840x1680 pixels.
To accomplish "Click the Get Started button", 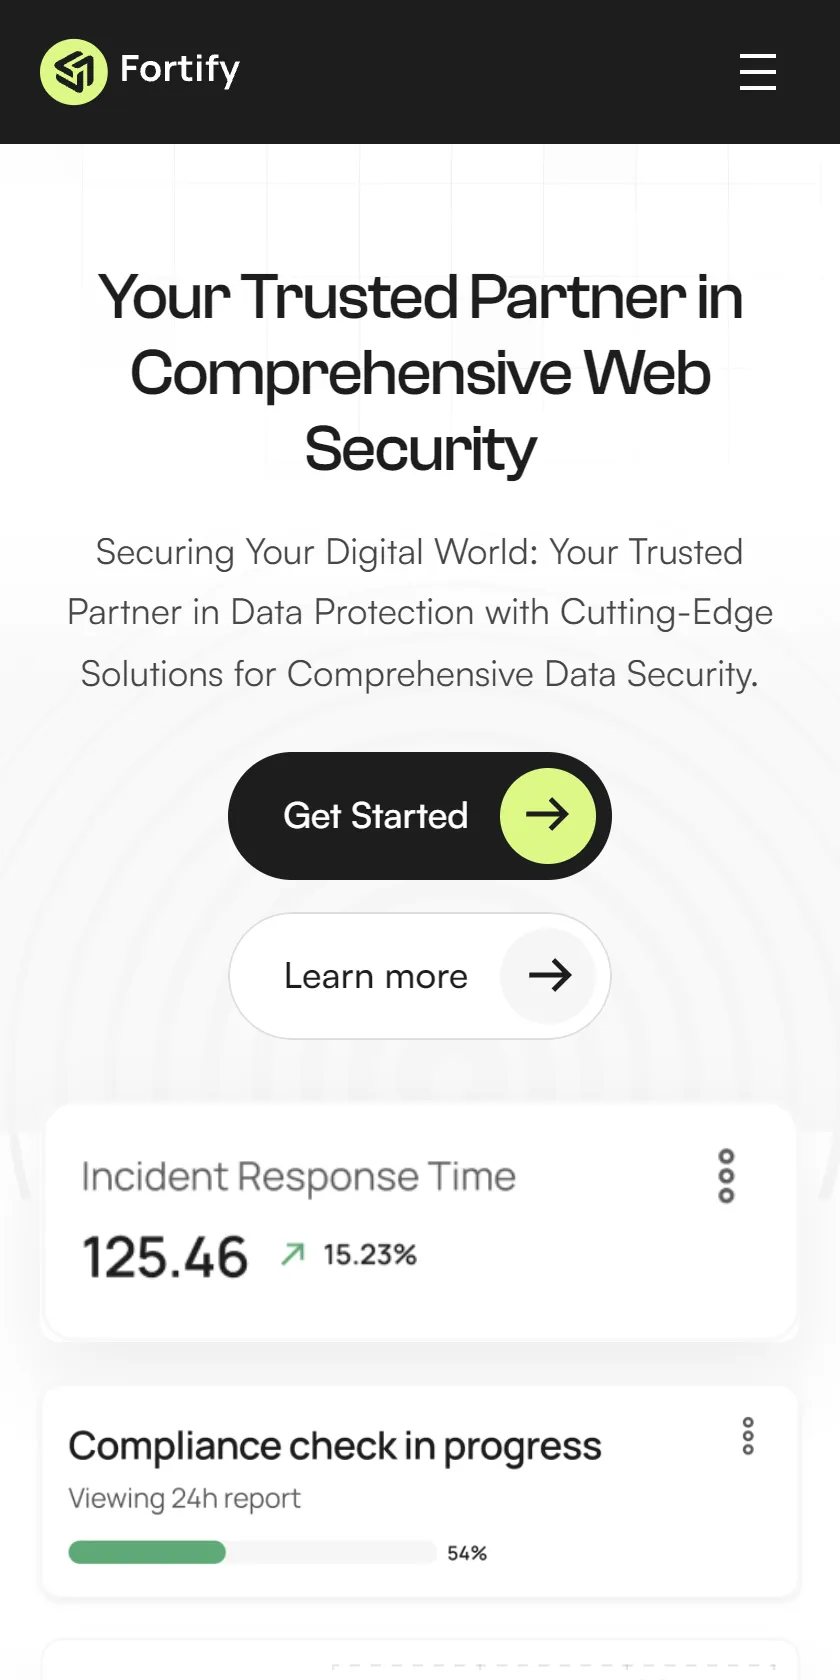I will coord(420,816).
